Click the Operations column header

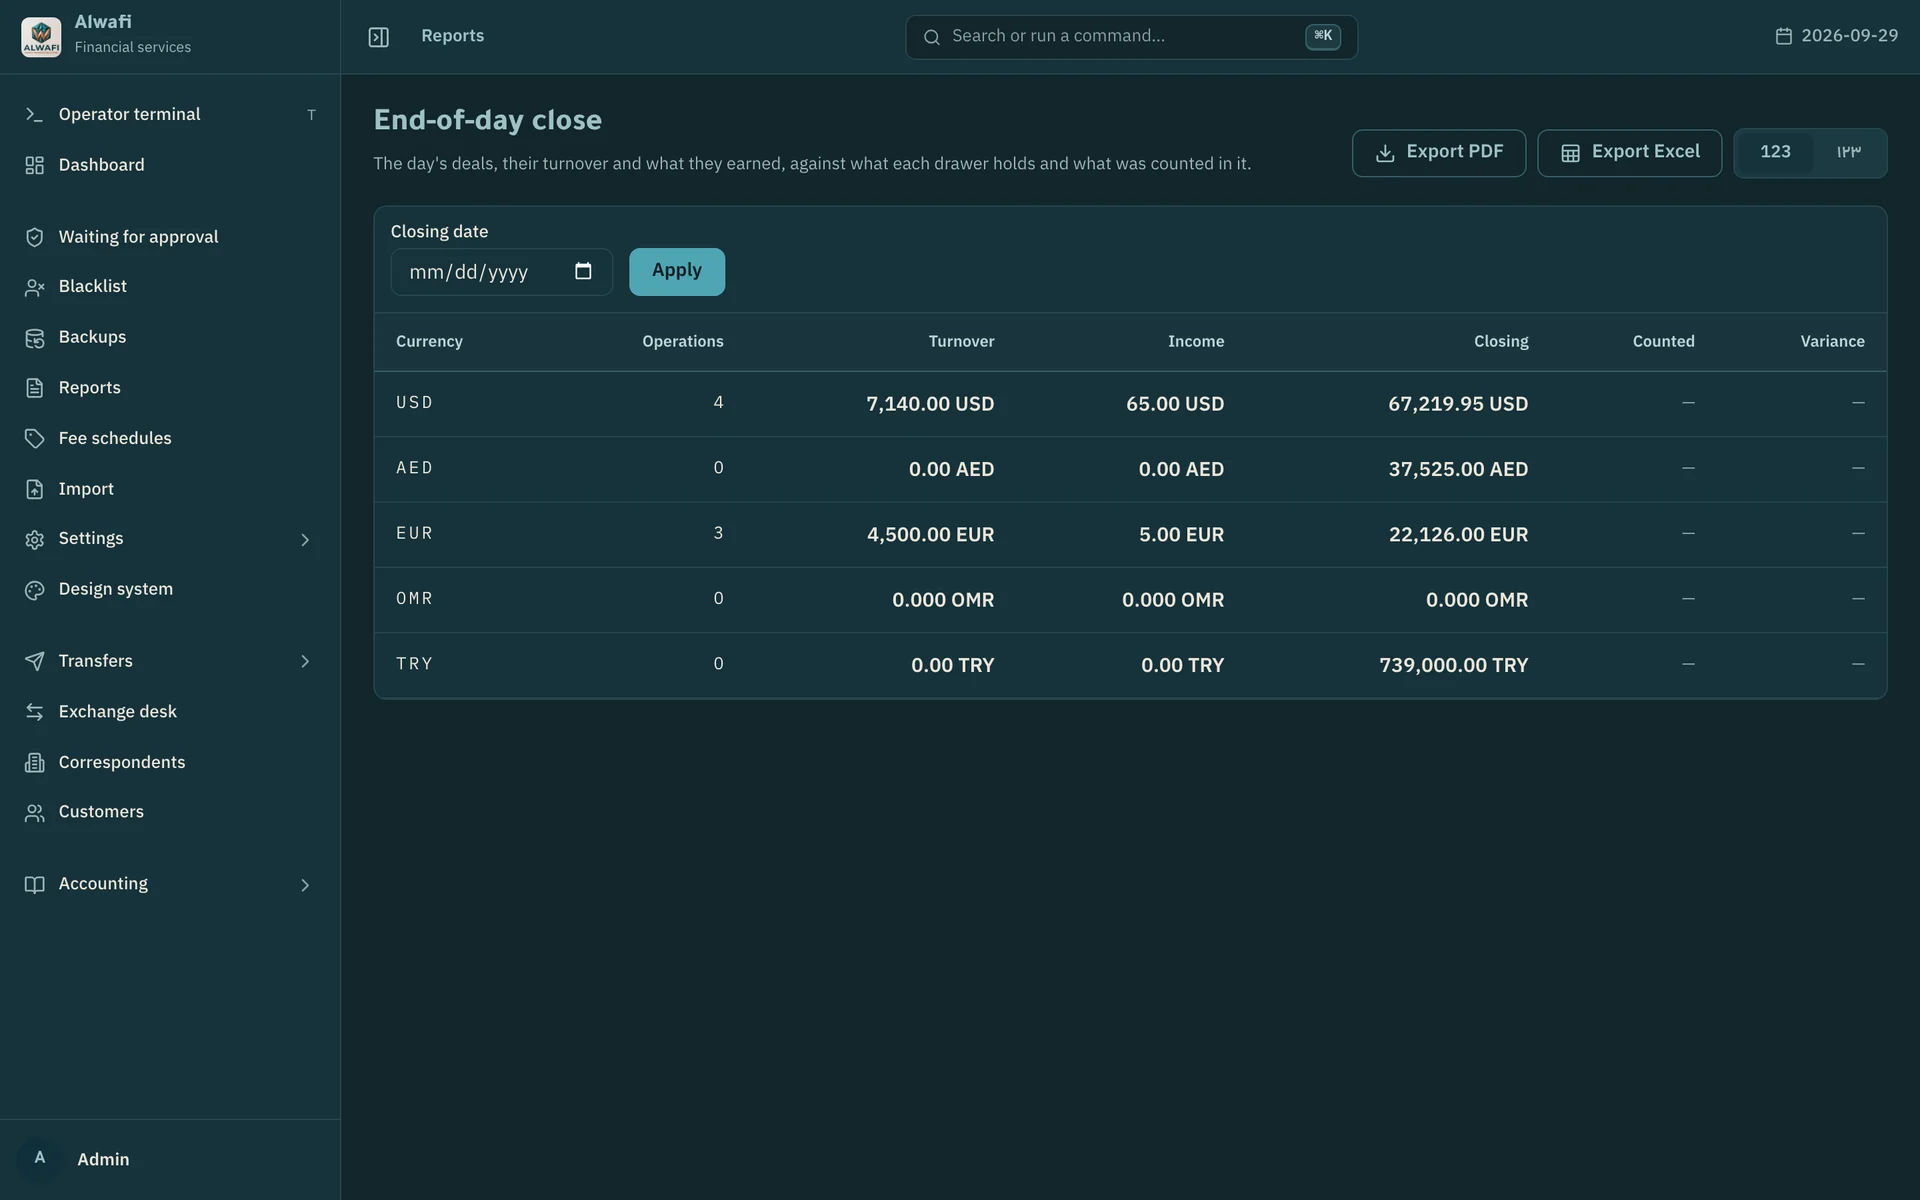[682, 342]
